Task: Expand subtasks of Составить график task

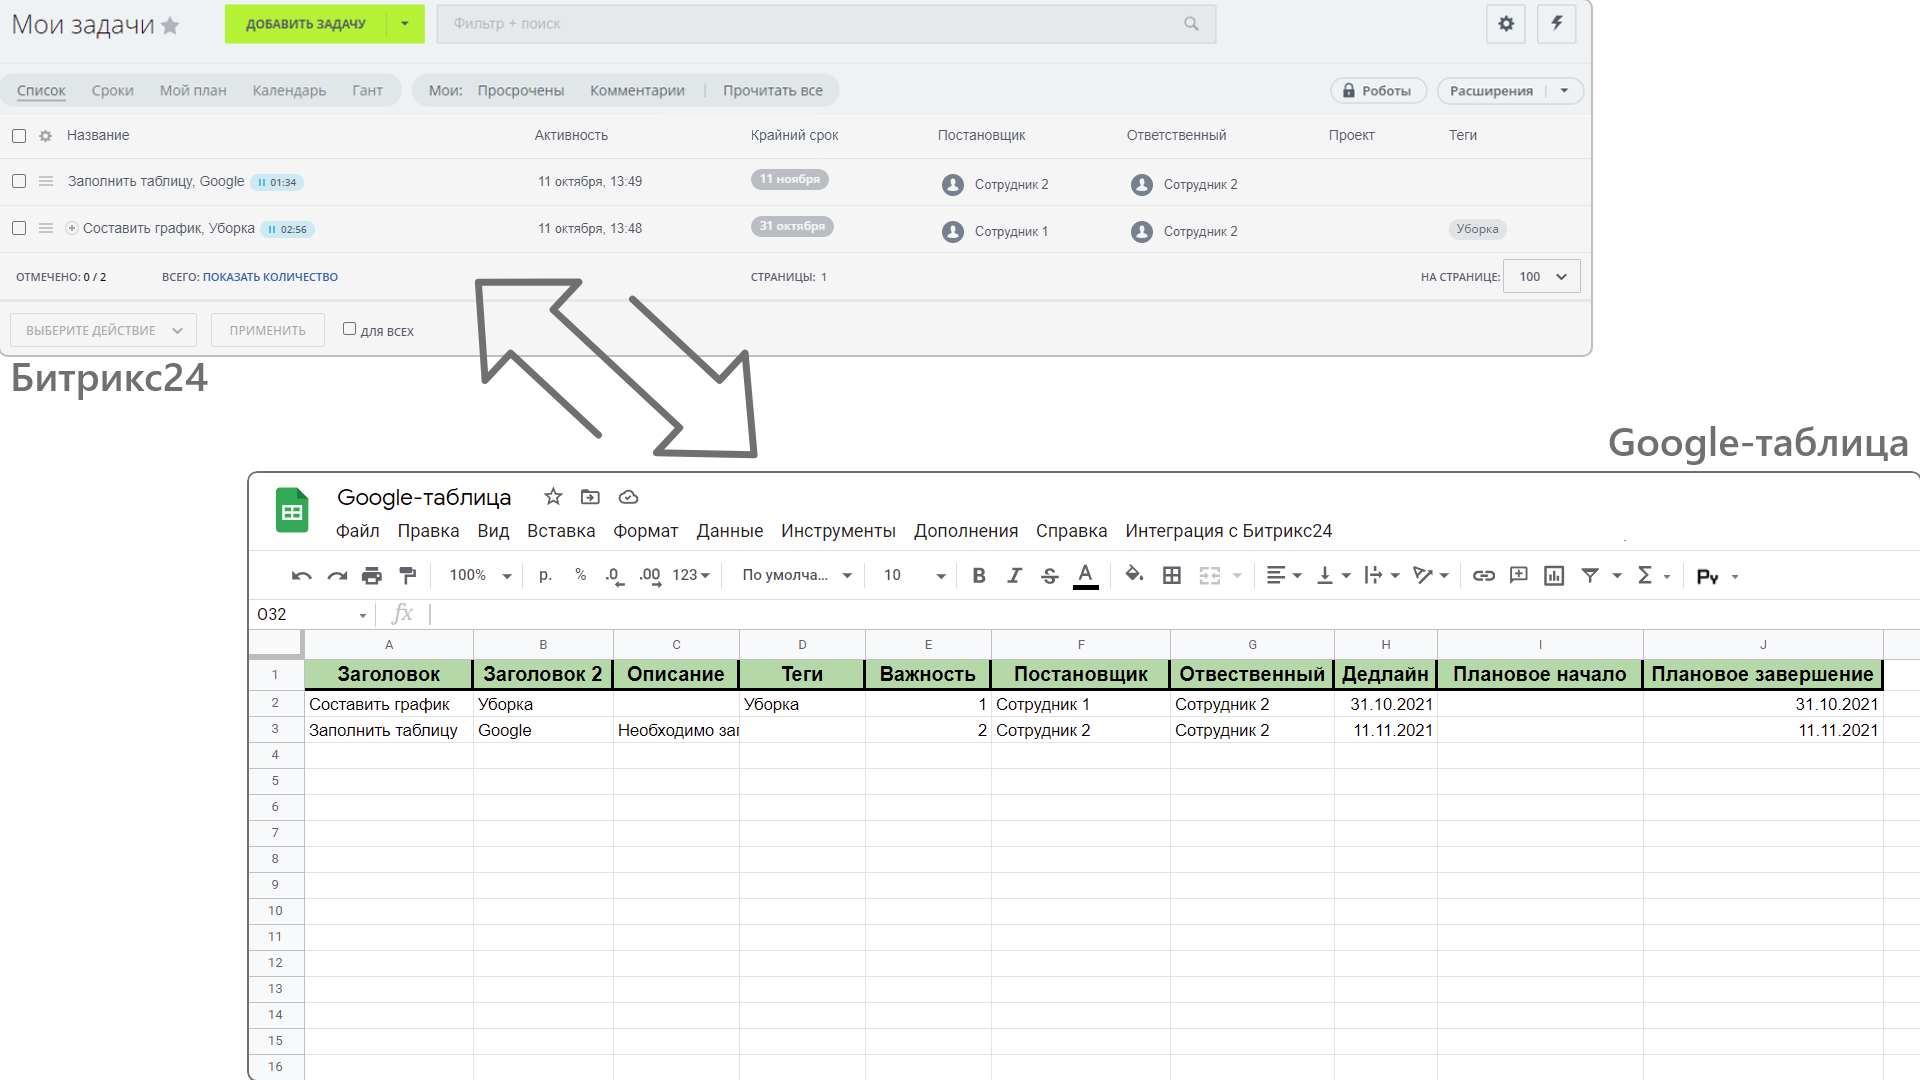Action: 72,228
